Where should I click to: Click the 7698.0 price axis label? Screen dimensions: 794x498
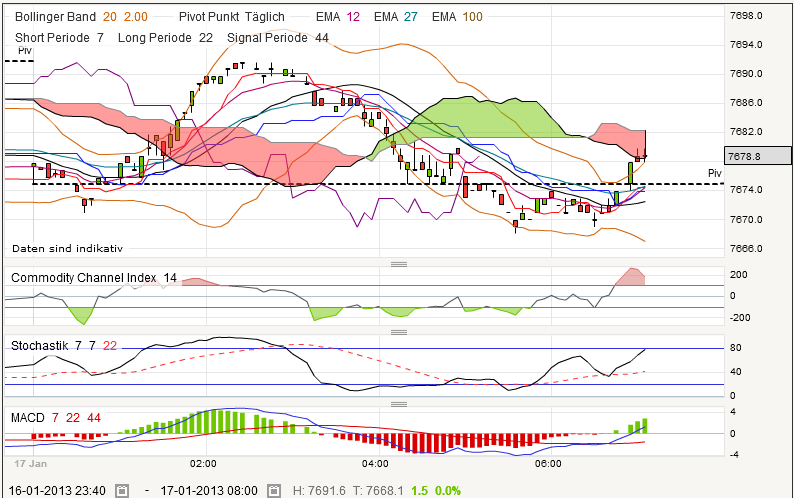pyautogui.click(x=746, y=16)
